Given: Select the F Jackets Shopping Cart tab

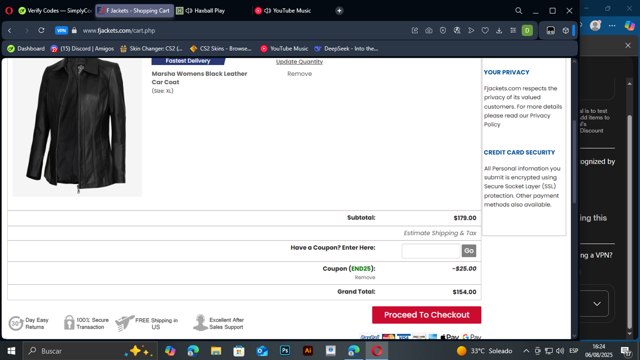Looking at the screenshot, I should point(135,11).
